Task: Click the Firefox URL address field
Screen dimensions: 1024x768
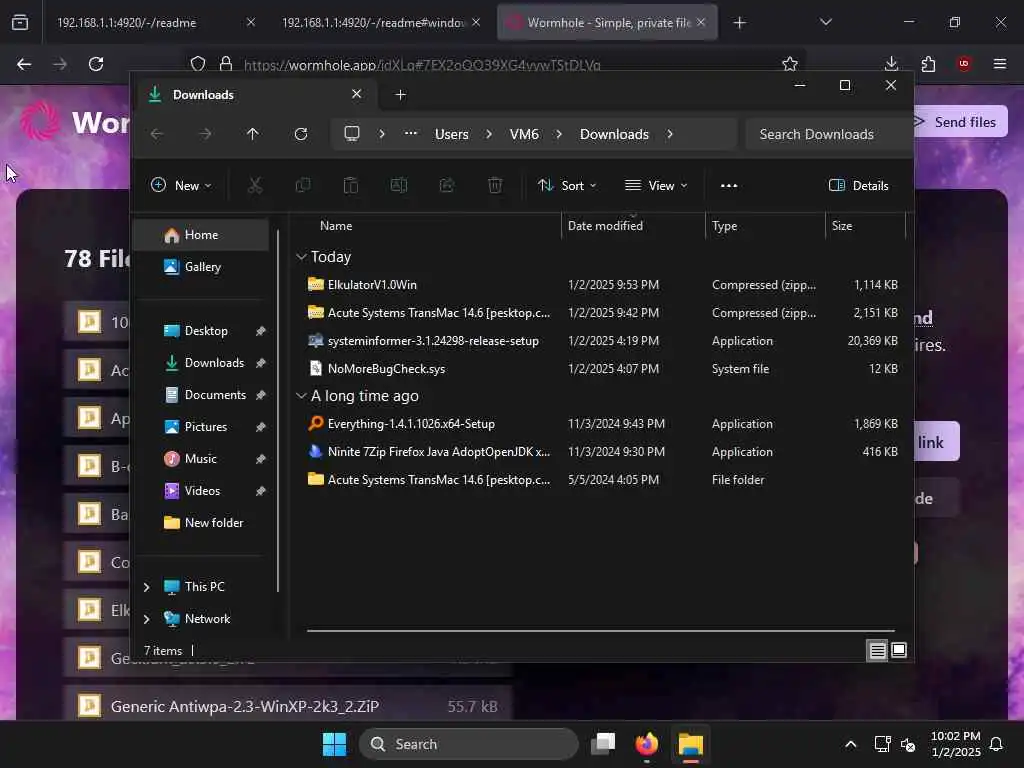Action: coord(496,64)
